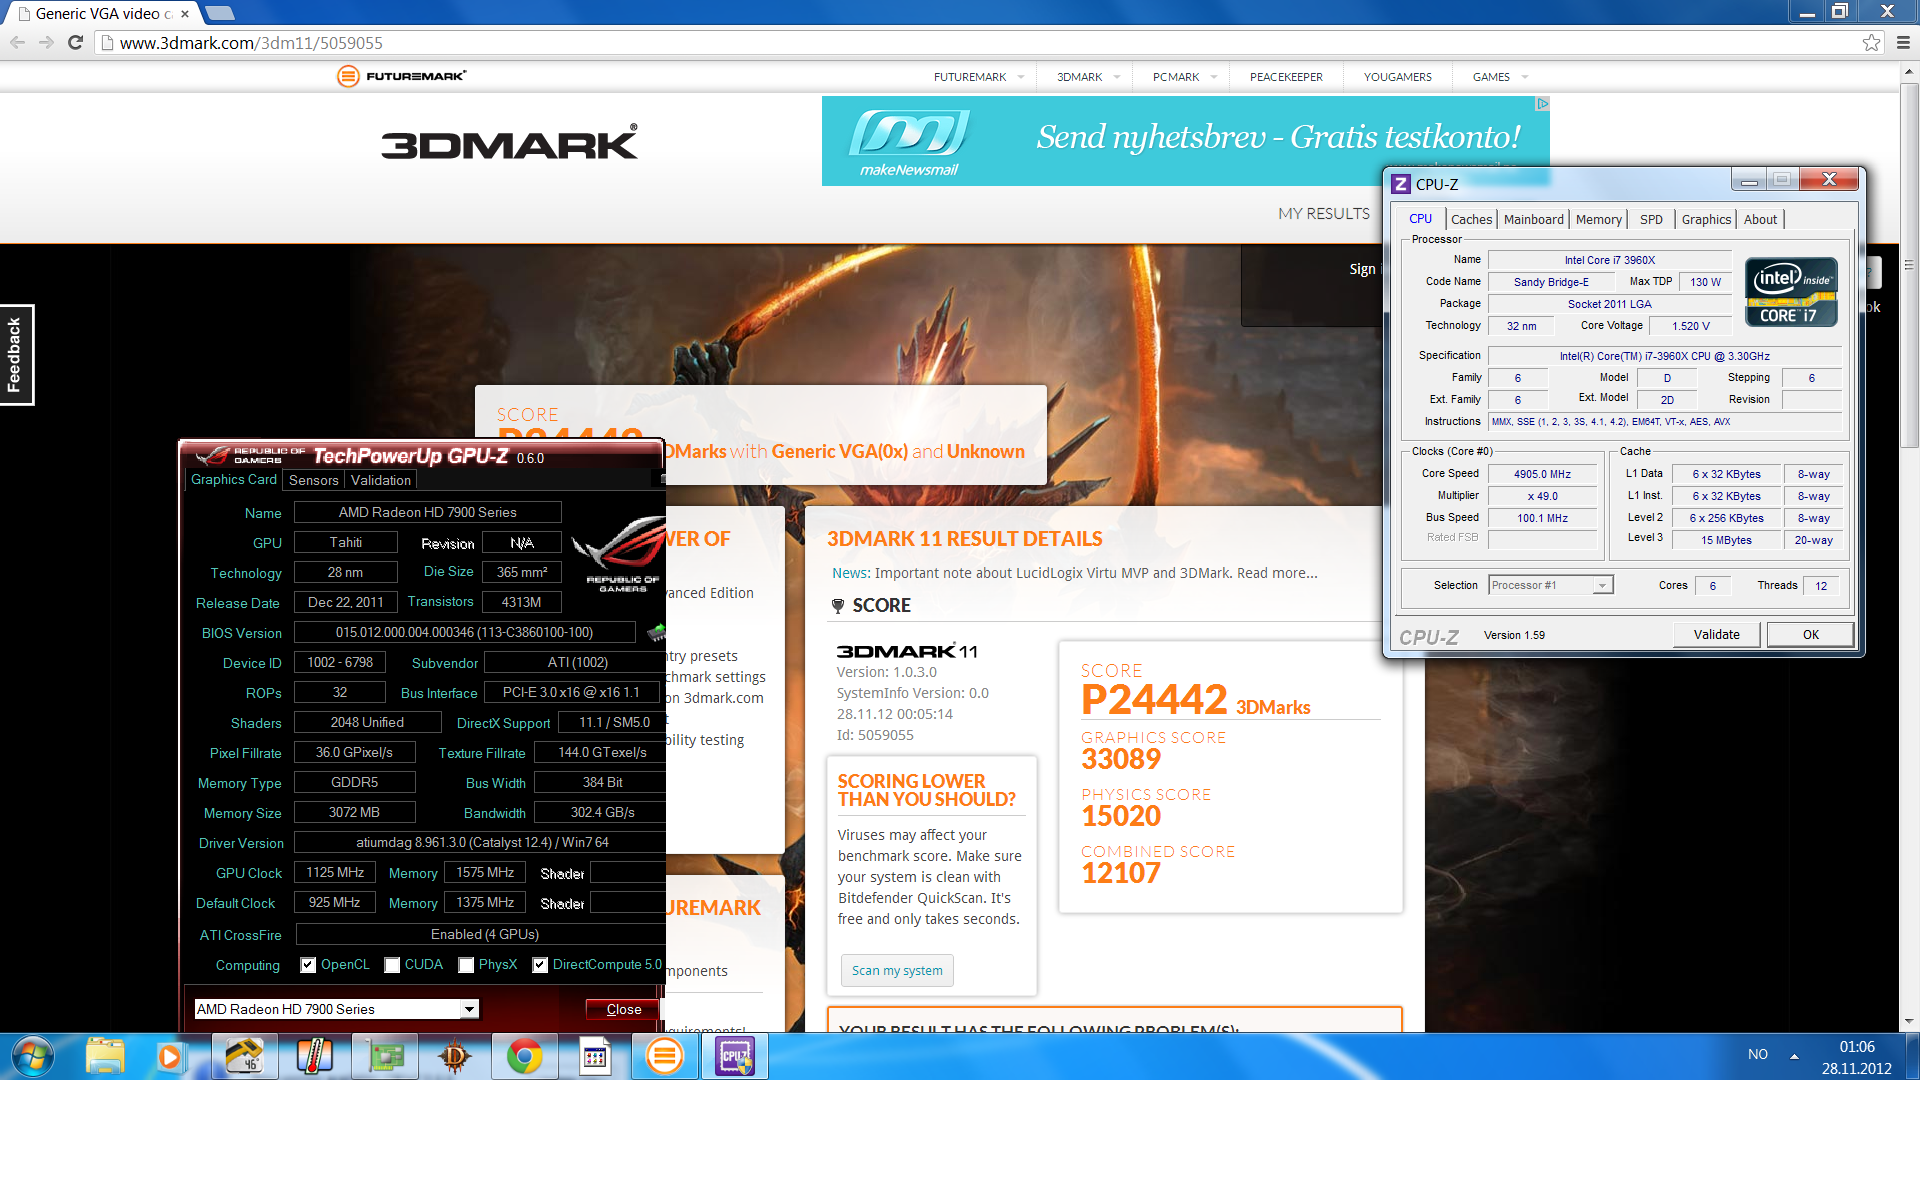Viewport: 1920px width, 1196px height.
Task: Open the Diablo III taskbar icon
Action: (x=454, y=1056)
